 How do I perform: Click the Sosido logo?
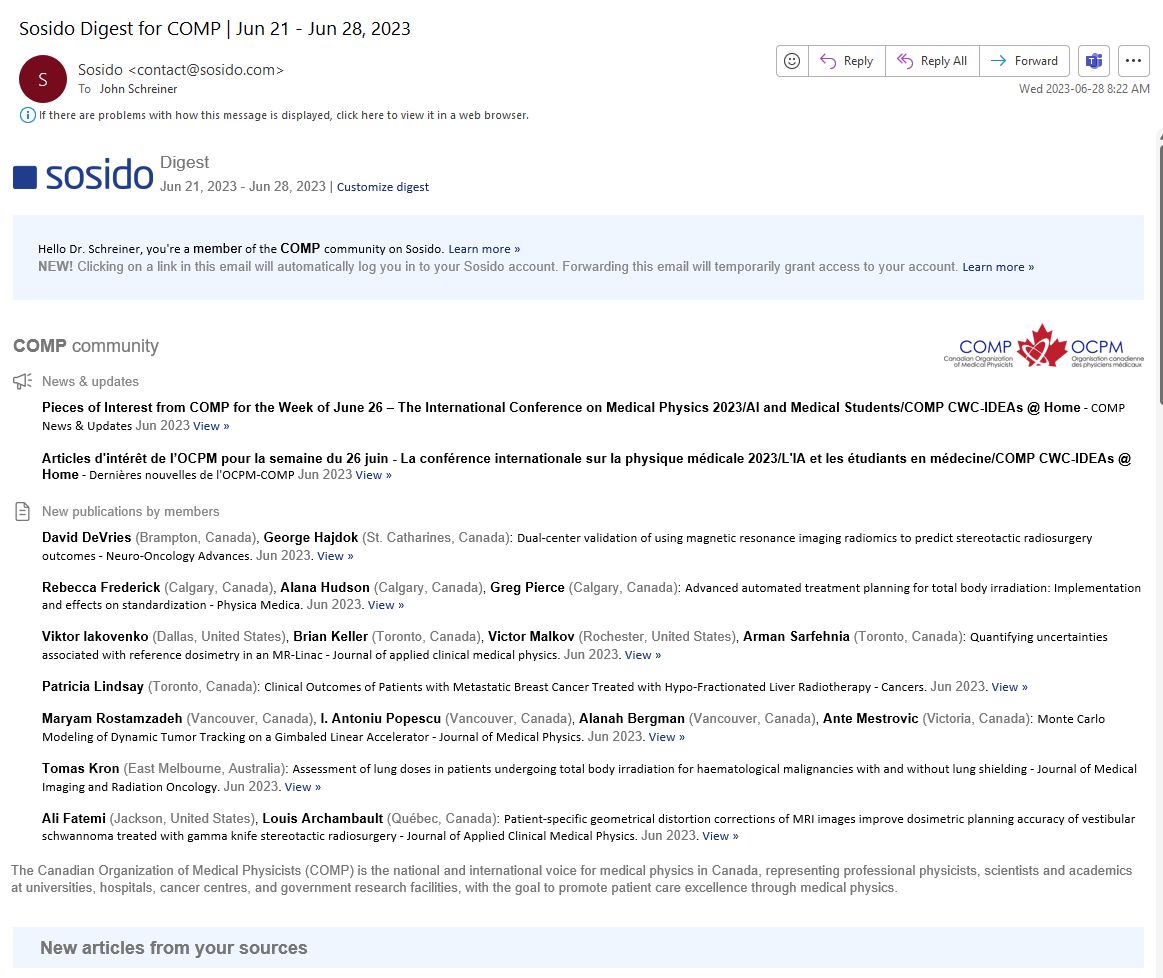(83, 176)
